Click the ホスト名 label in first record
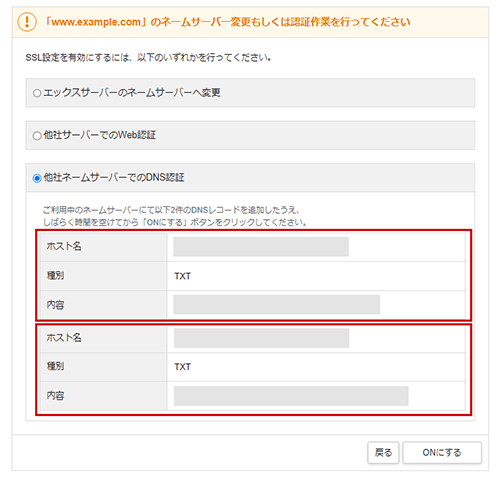This screenshot has height=479, width=500. click(64, 246)
